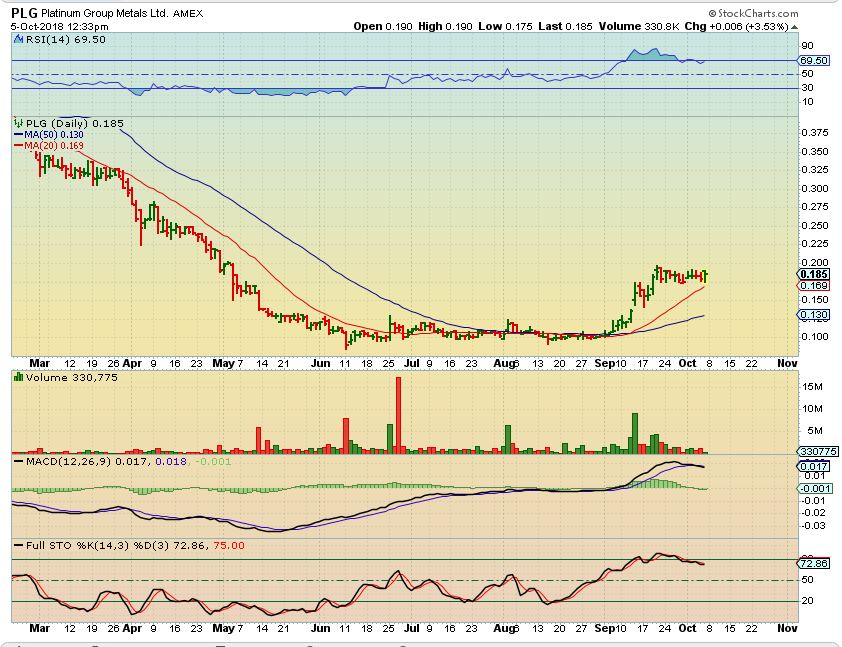842x647 pixels.
Task: Click the copyright symbol before StockCharts.com
Action: click(x=712, y=13)
